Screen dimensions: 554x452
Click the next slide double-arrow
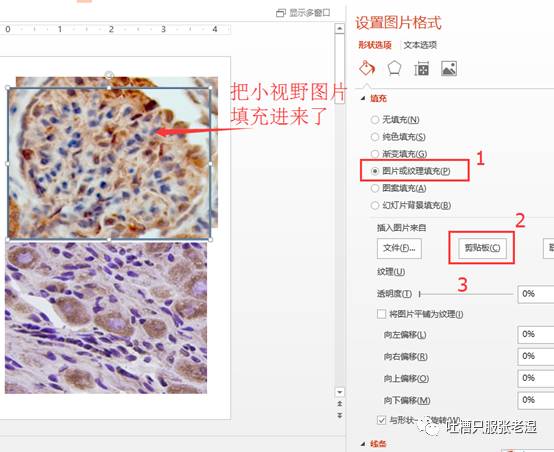[x=340, y=415]
